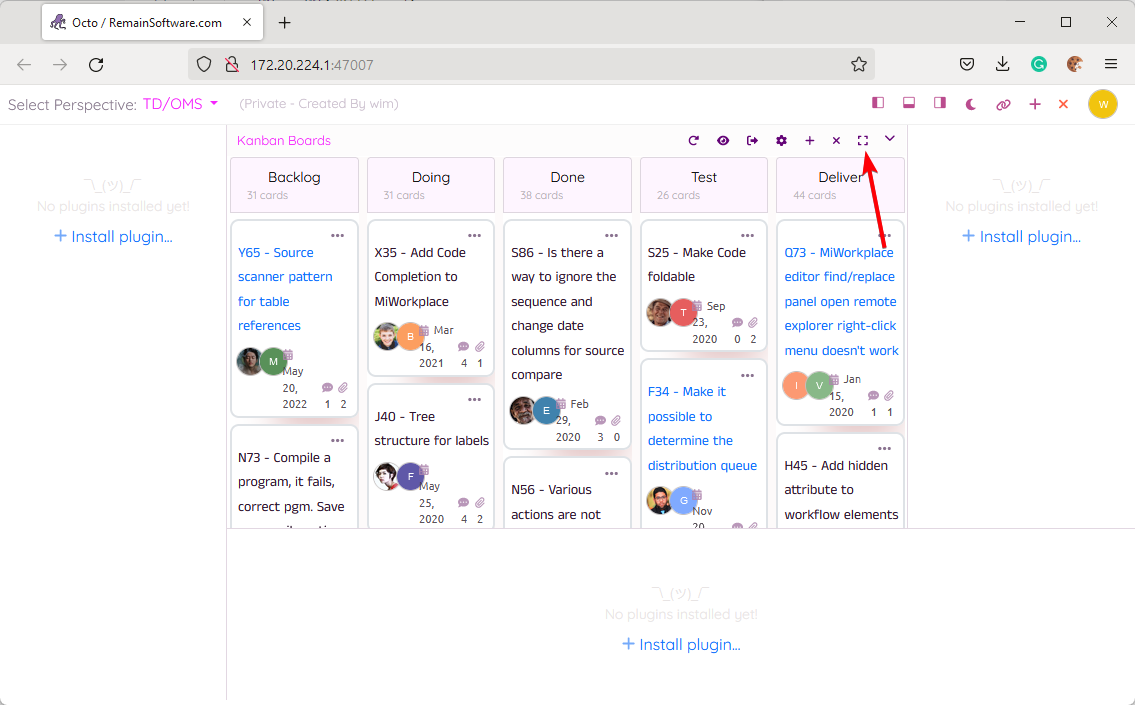Image resolution: width=1135 pixels, height=705 pixels.
Task: Refresh the Kanban Boards panel
Action: pyautogui.click(x=694, y=141)
